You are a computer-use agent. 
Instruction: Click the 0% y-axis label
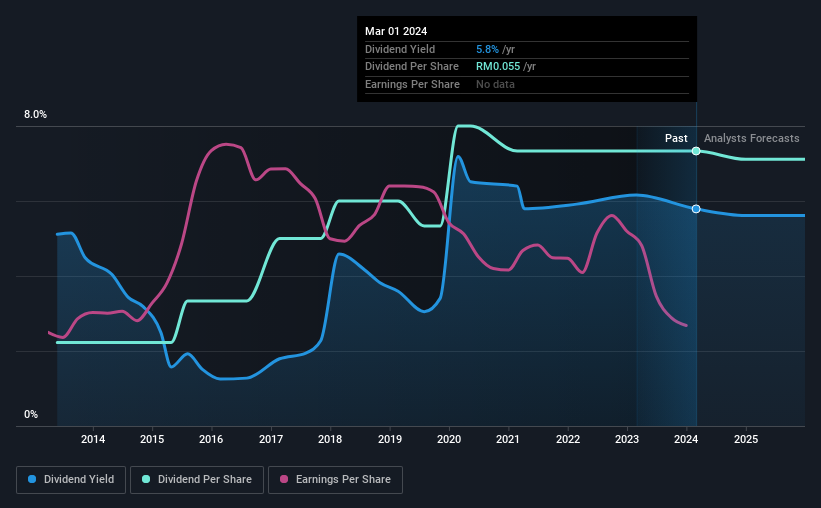(31, 414)
